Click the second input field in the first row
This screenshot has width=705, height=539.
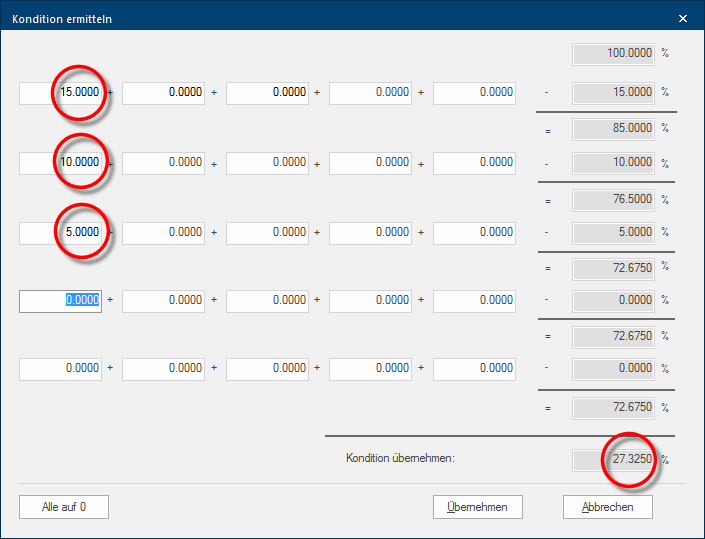click(x=163, y=93)
